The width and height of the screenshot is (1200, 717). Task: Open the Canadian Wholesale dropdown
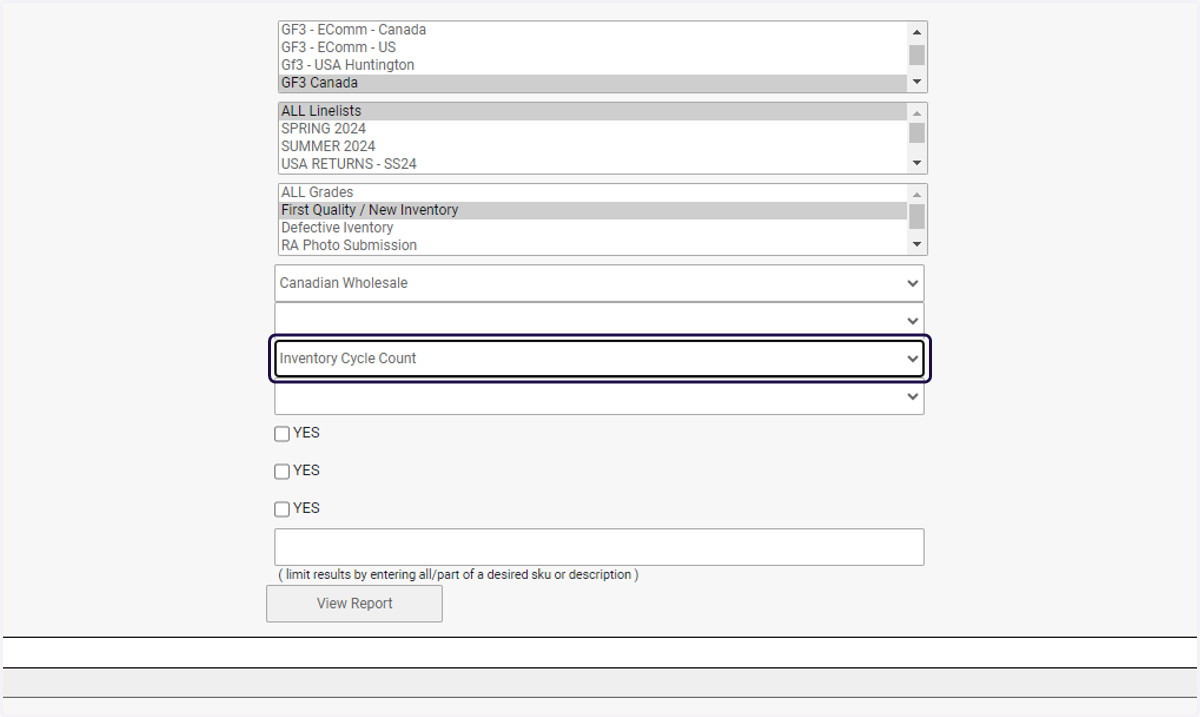(x=599, y=283)
